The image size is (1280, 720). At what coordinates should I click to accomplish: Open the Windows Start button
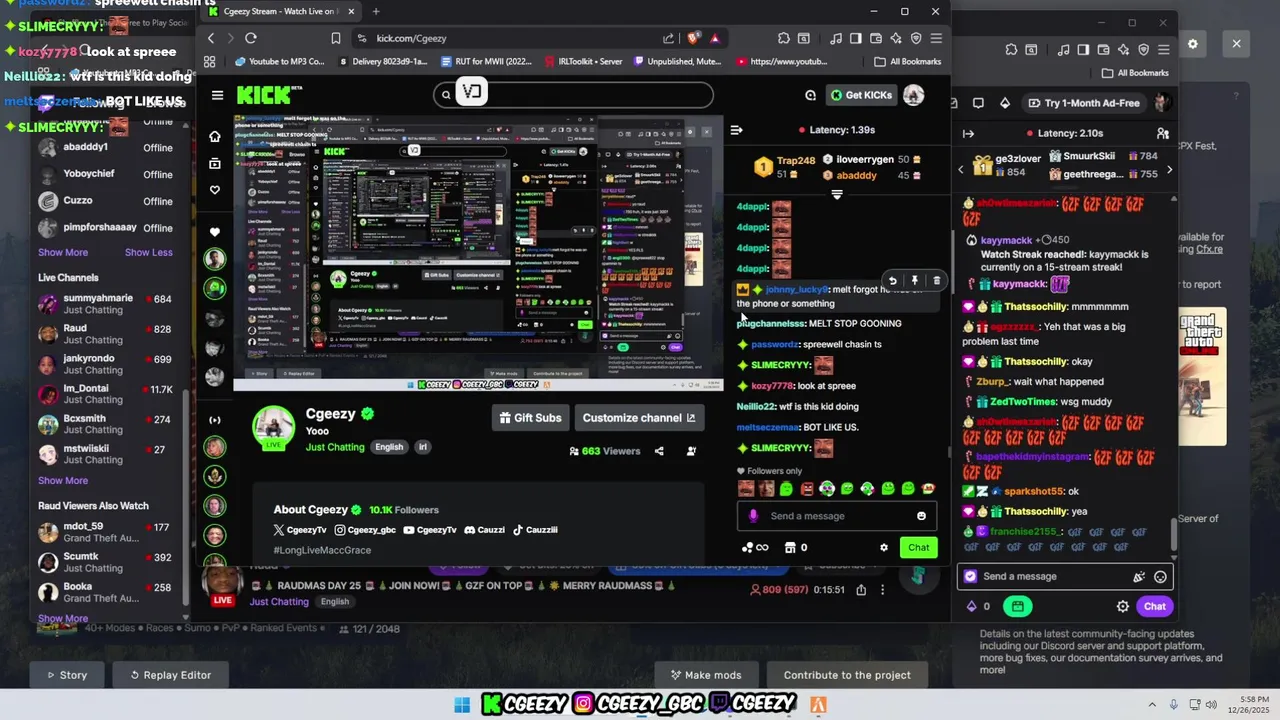(x=462, y=705)
